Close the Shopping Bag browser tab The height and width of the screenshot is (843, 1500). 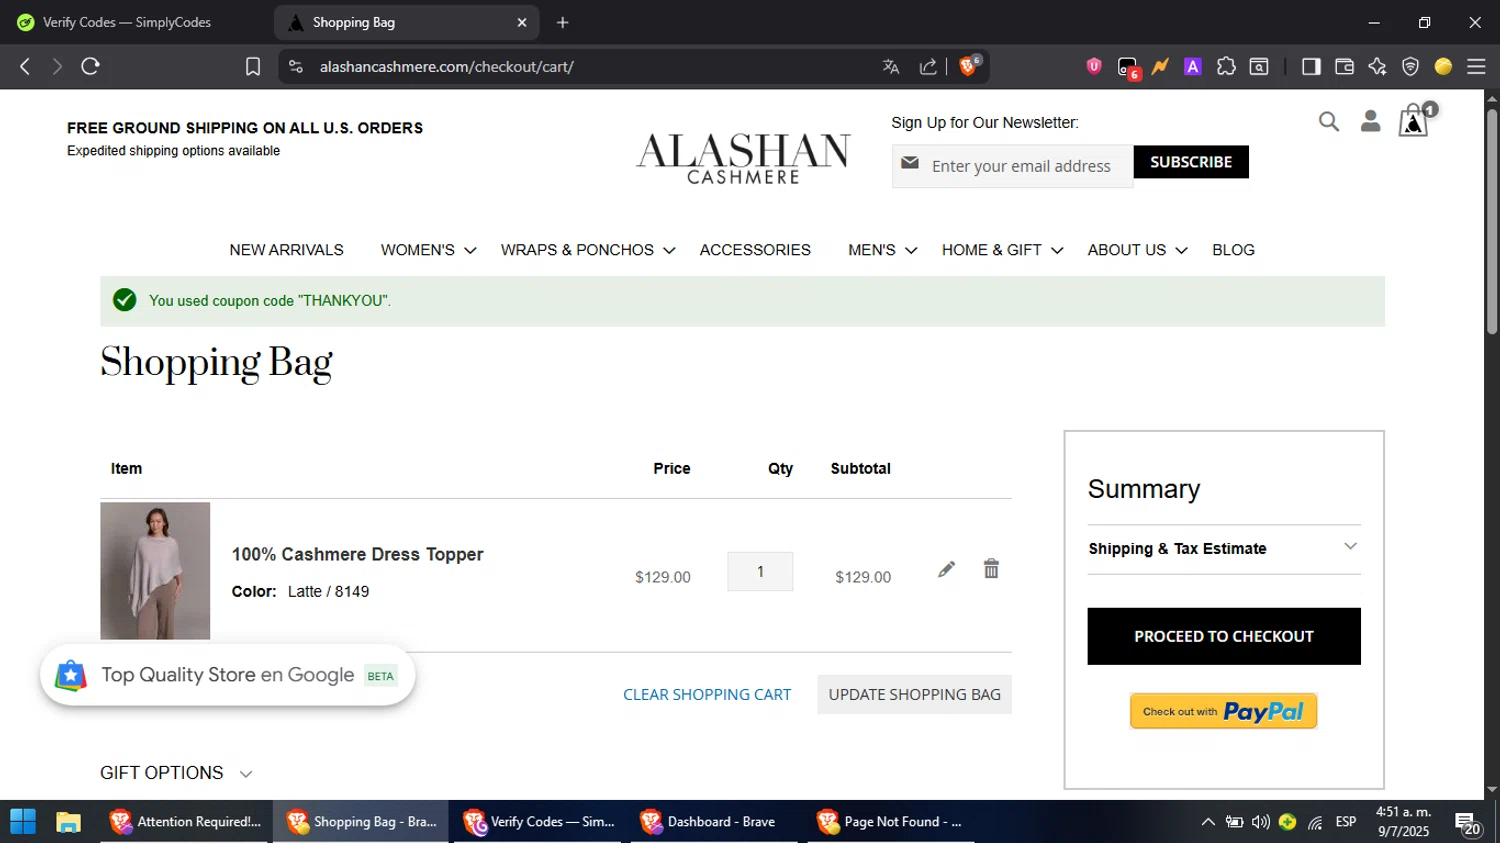tap(521, 22)
